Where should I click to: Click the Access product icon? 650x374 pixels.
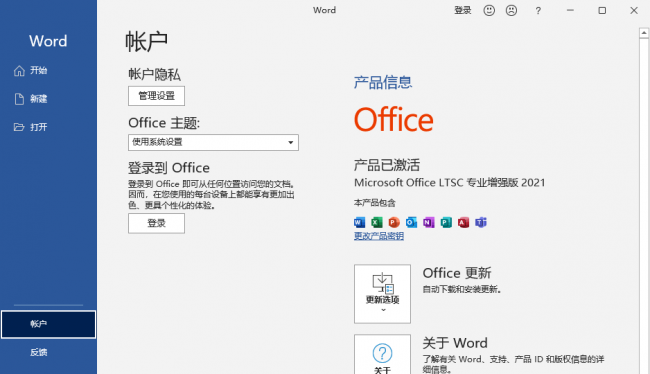(463, 223)
